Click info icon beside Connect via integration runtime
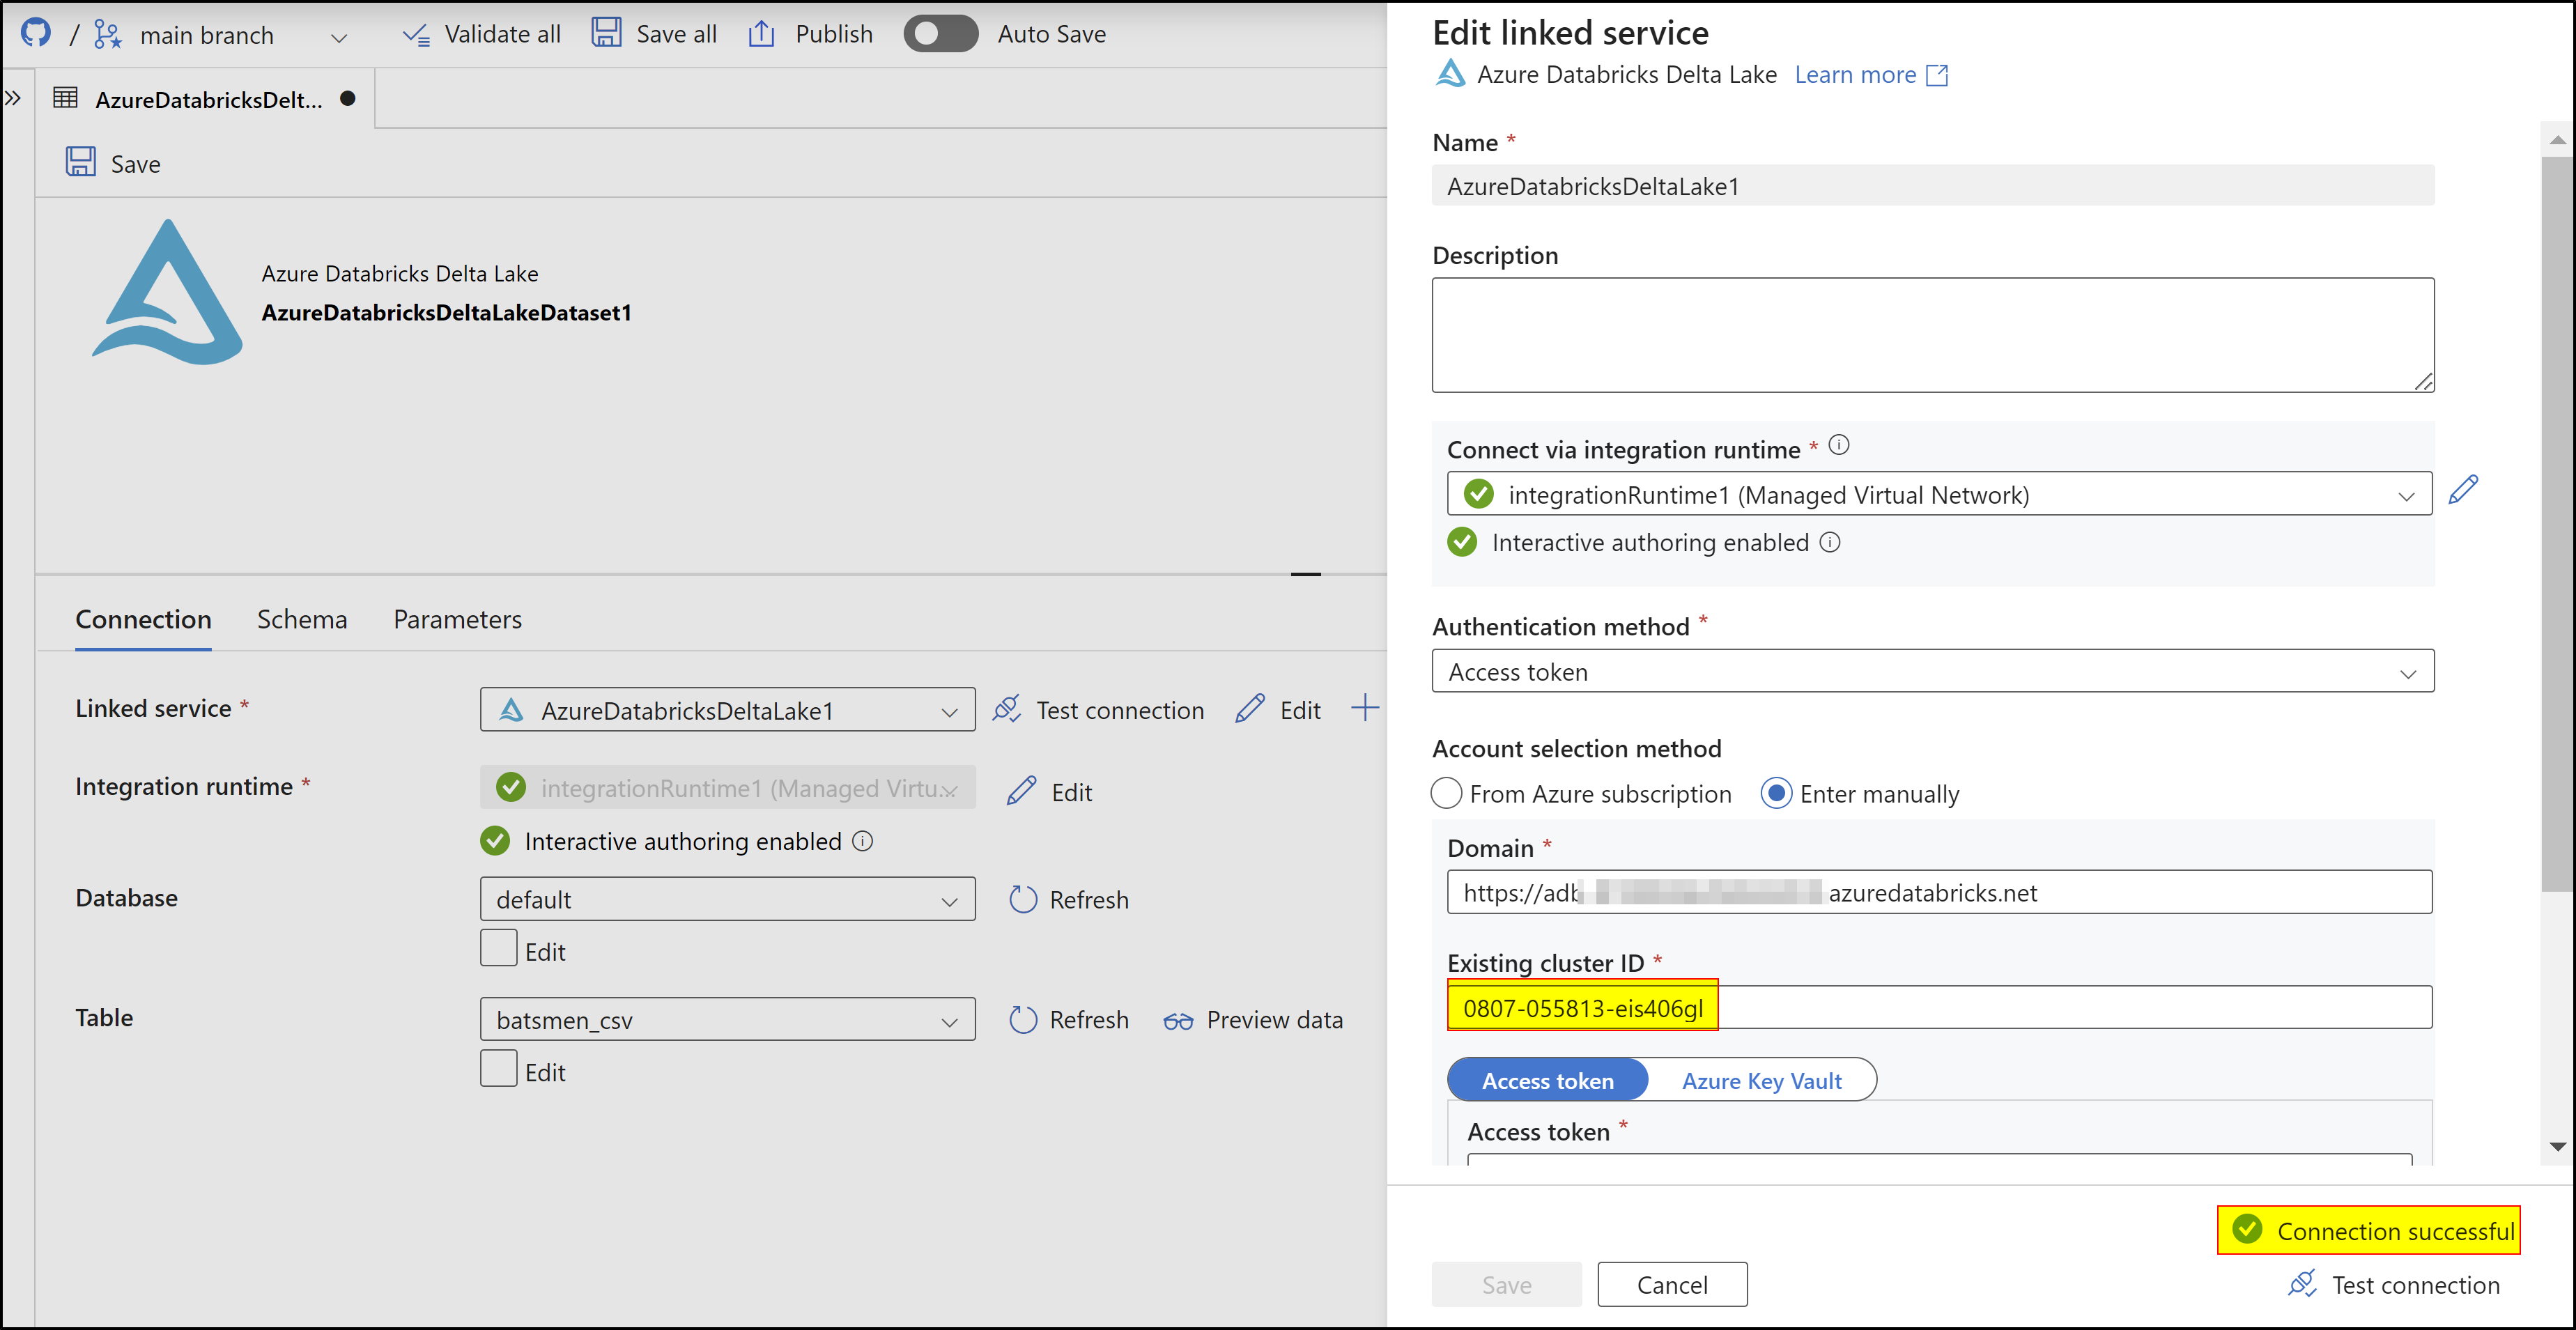 (x=1839, y=446)
